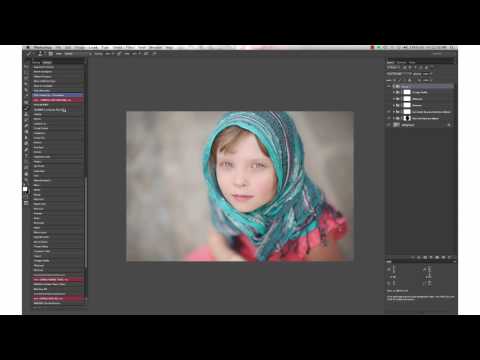Select the highlighted Brush tool
Image resolution: width=480 pixels, height=360 pixels.
(x=26, y=108)
